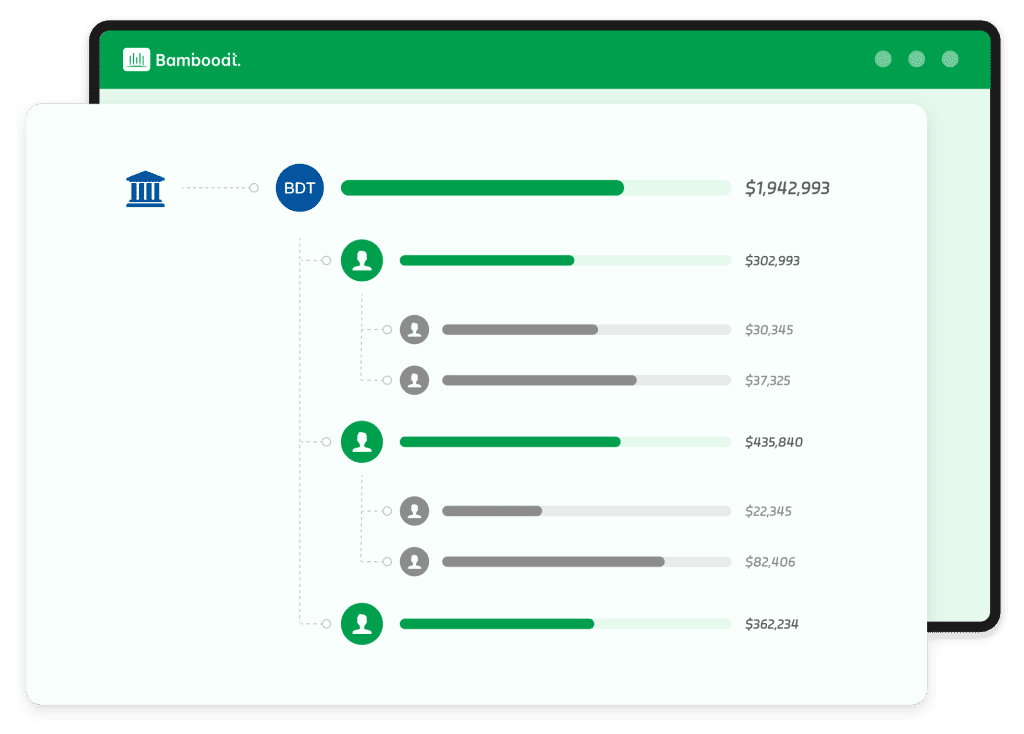Click the $435,840 amount label
Image resolution: width=1024 pixels, height=734 pixels.
pyautogui.click(x=773, y=442)
